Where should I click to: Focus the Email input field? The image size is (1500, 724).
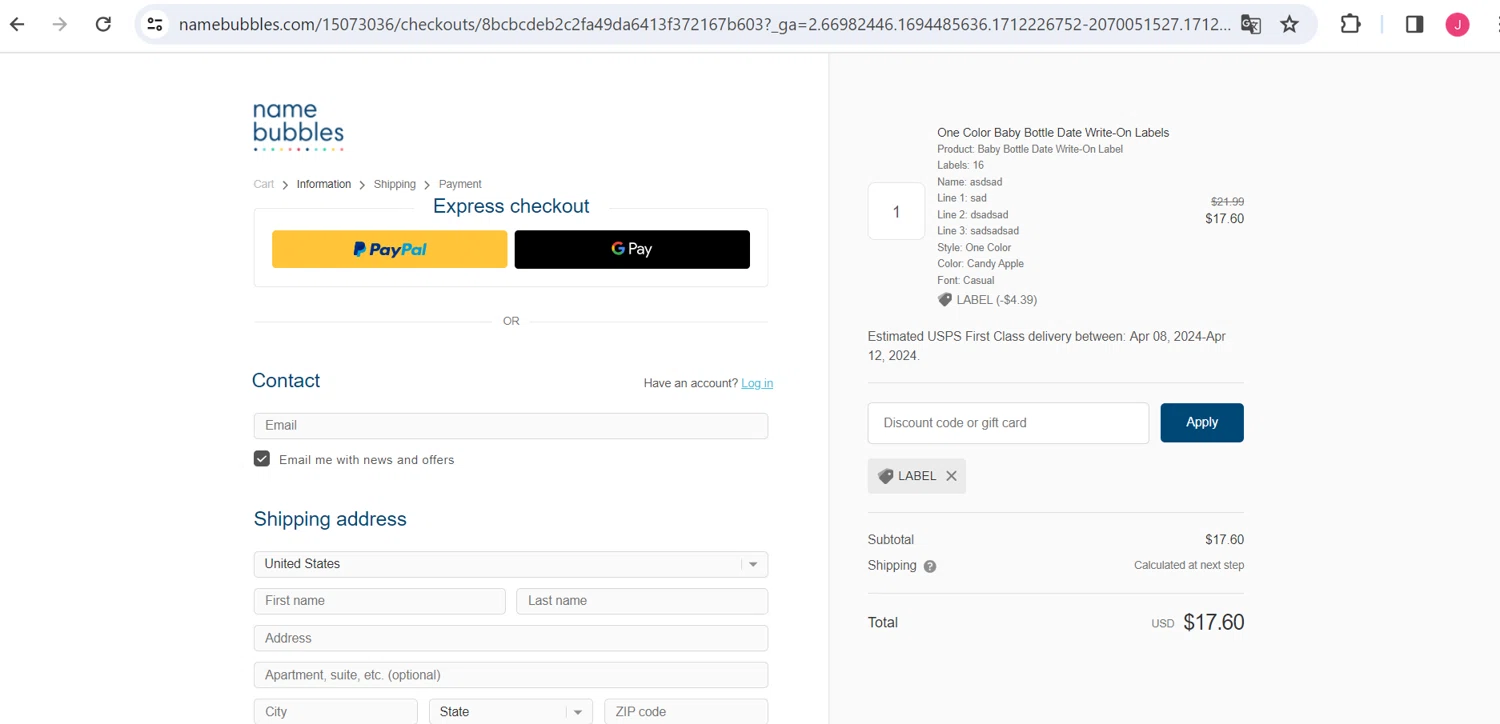click(510, 425)
